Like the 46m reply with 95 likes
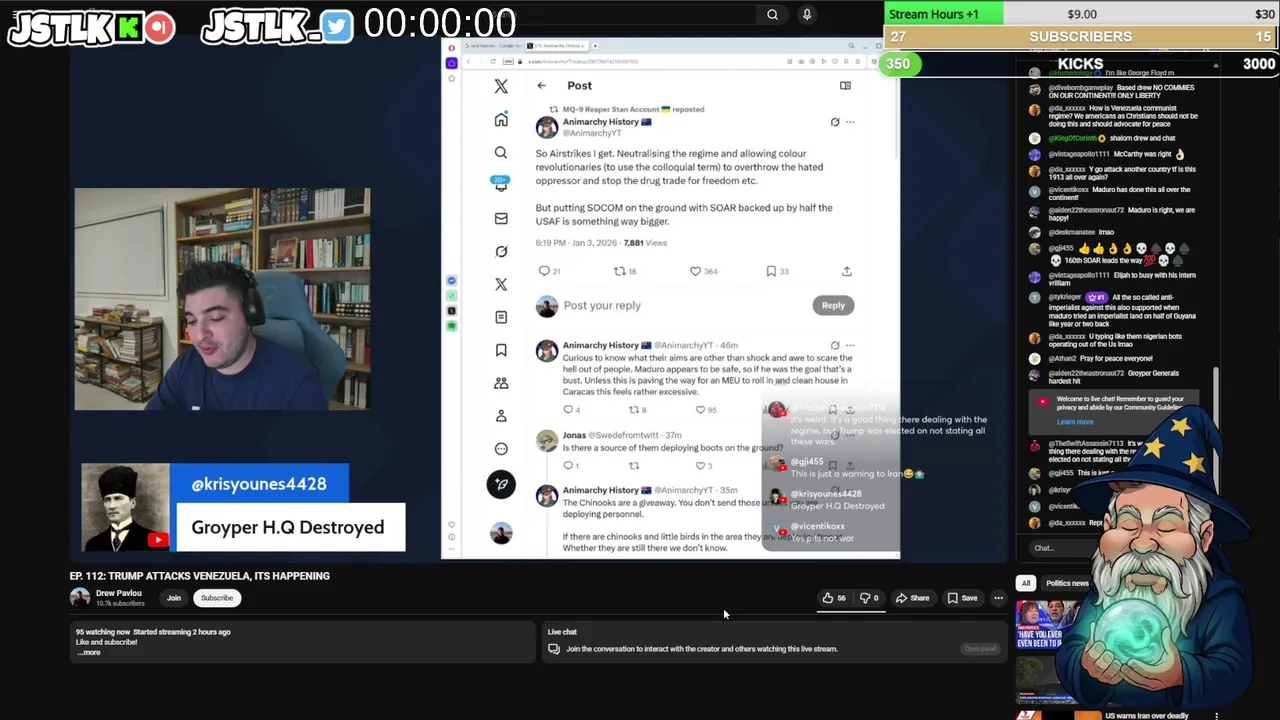This screenshot has width=1280, height=720. tap(699, 410)
